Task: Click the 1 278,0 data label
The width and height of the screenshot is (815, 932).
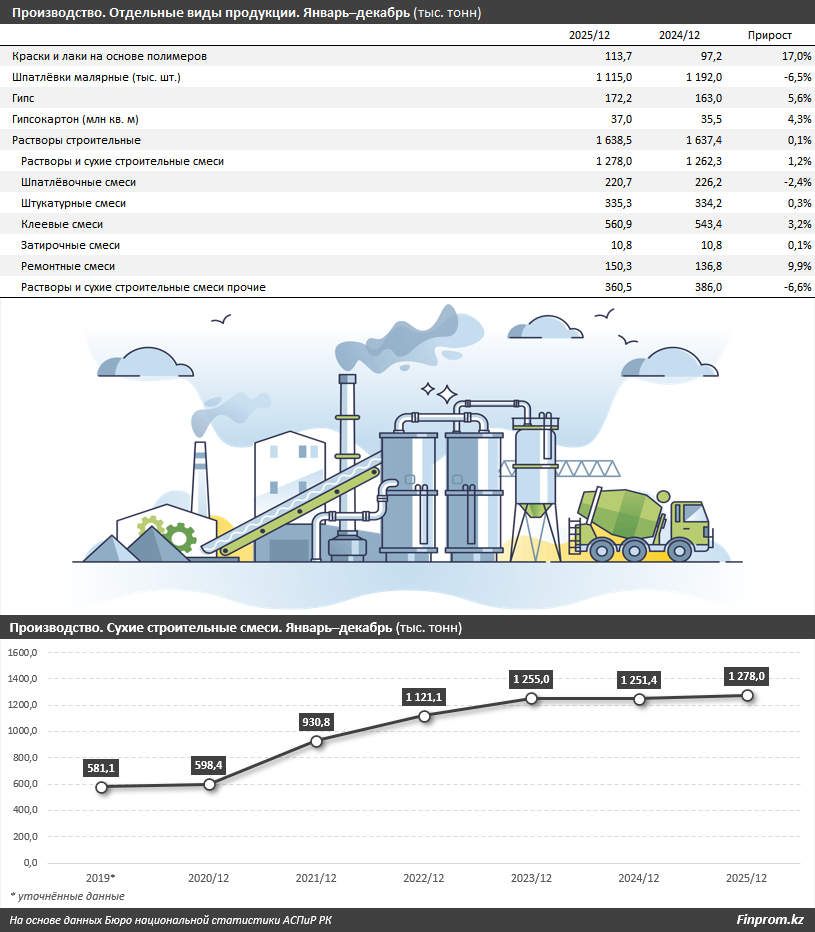Action: 746,677
